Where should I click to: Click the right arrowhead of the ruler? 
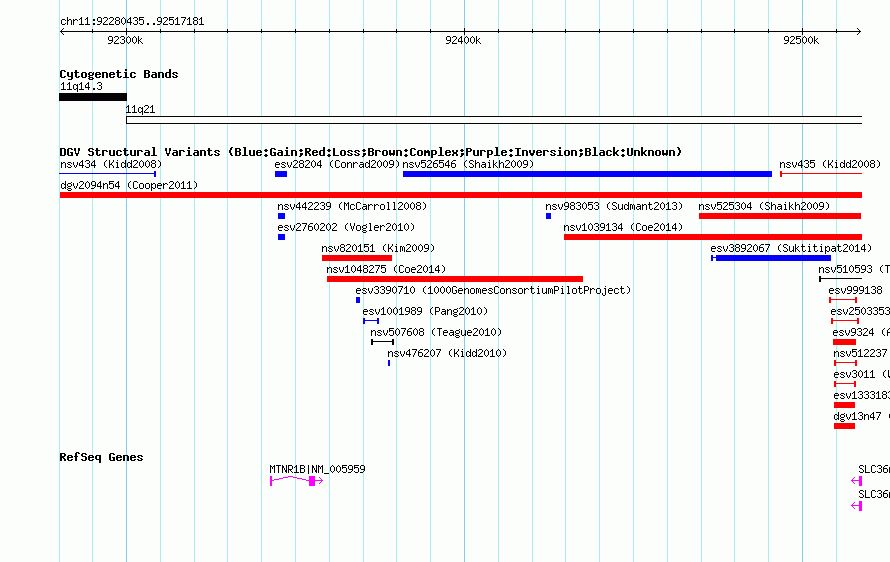pos(859,31)
